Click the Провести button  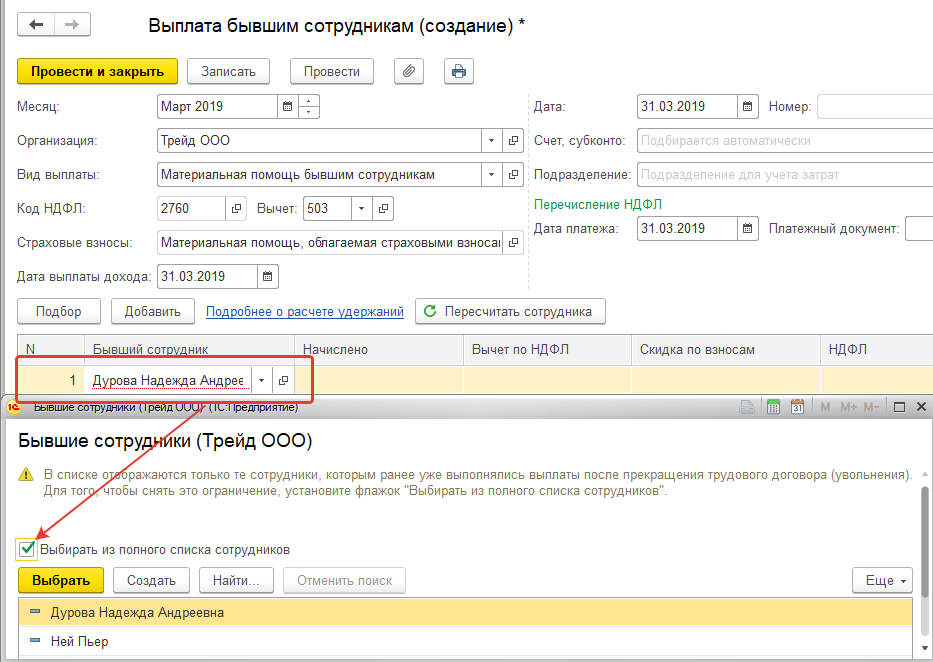pos(331,71)
